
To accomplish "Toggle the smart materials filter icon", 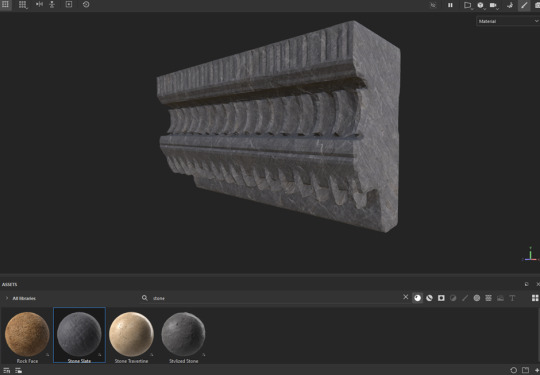I will click(429, 298).
